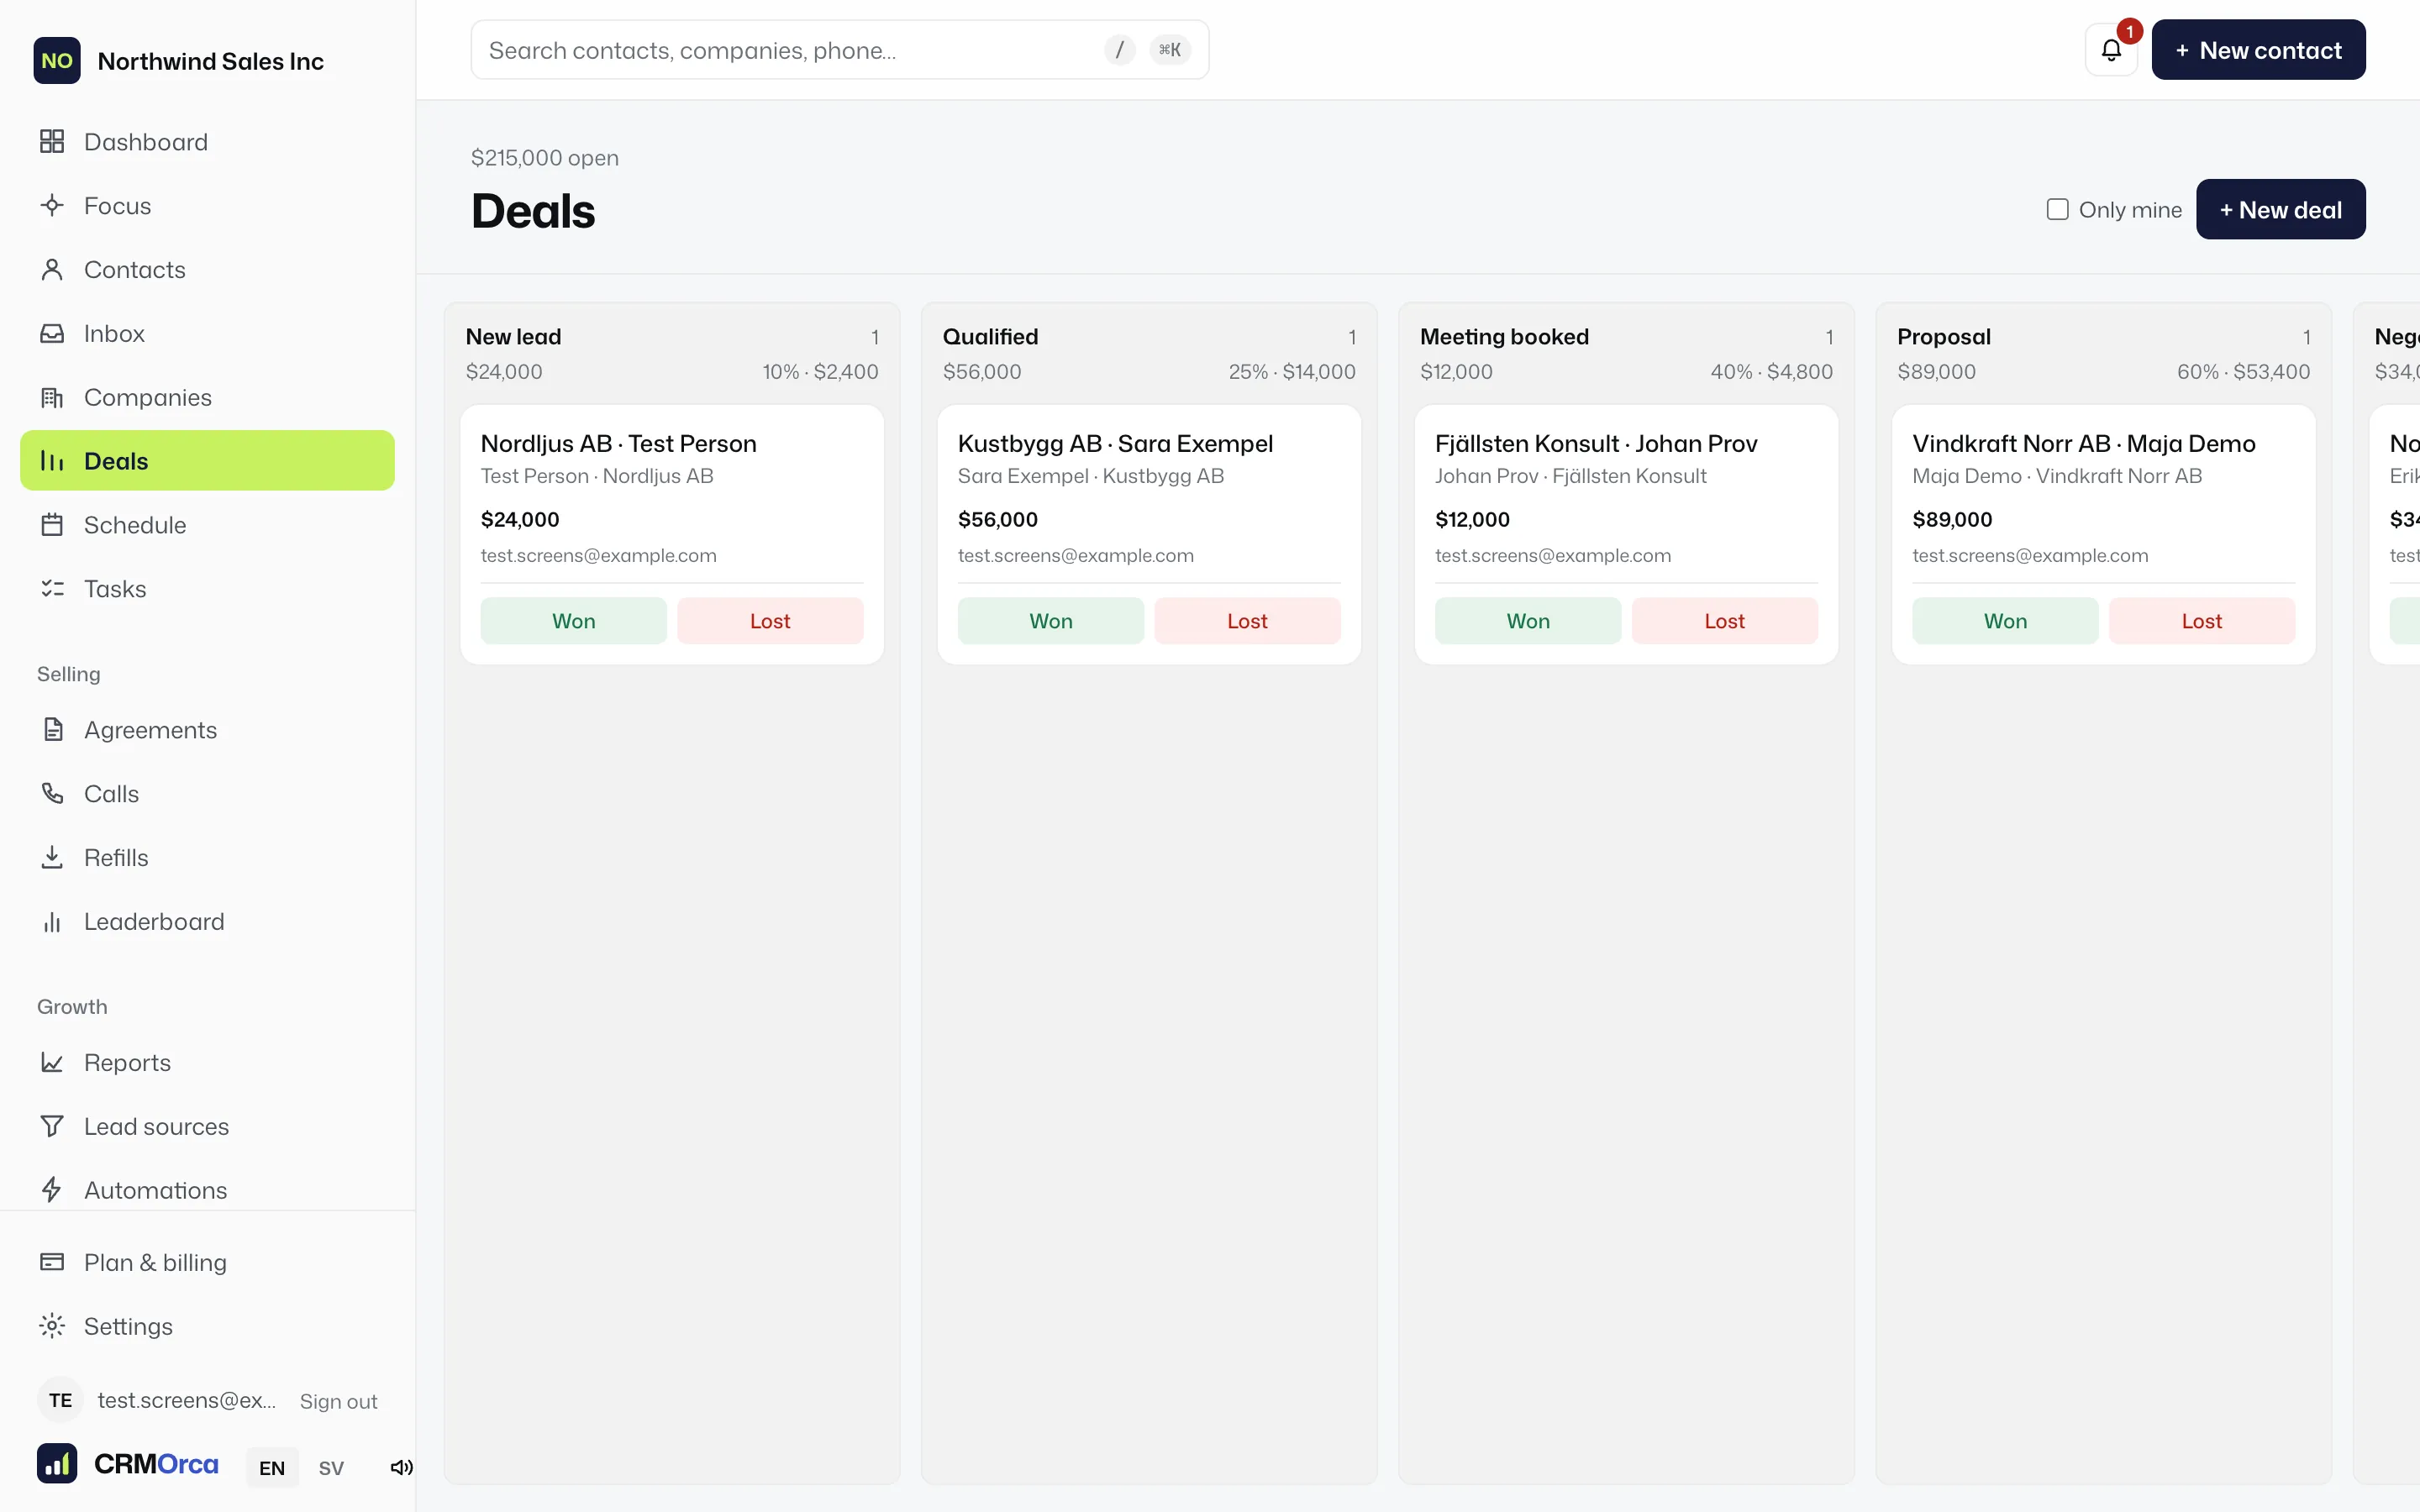The image size is (2420, 1512).
Task: Mark Nordljus AB deal as Won
Action: coord(573,621)
